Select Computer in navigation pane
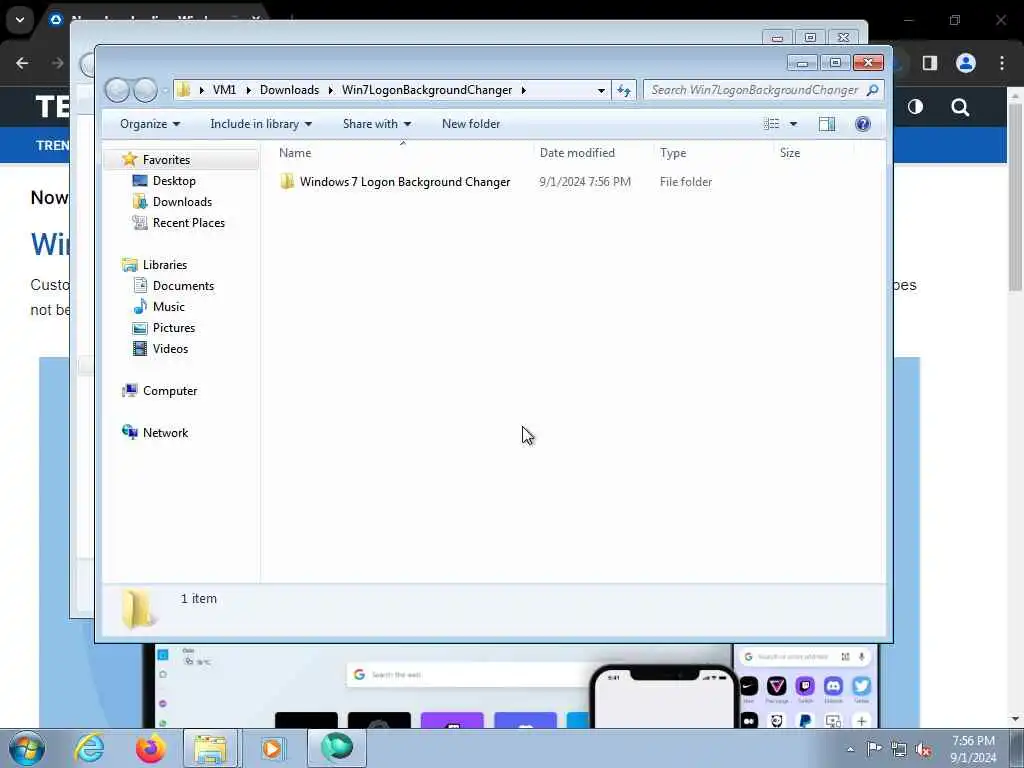 click(170, 391)
